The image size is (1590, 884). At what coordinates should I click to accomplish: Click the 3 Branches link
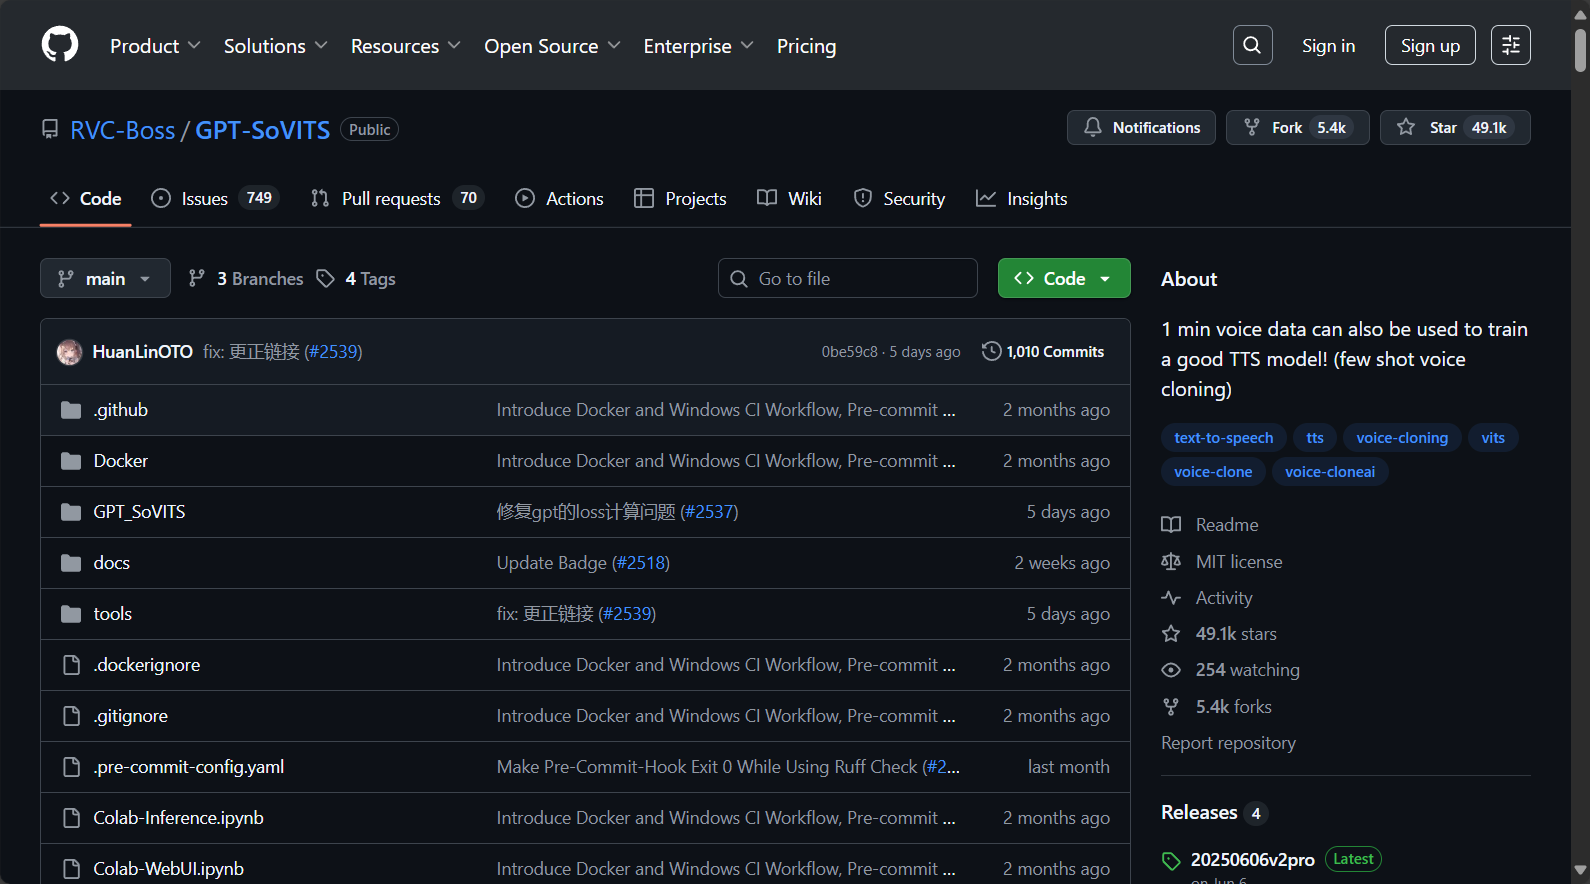click(x=246, y=279)
